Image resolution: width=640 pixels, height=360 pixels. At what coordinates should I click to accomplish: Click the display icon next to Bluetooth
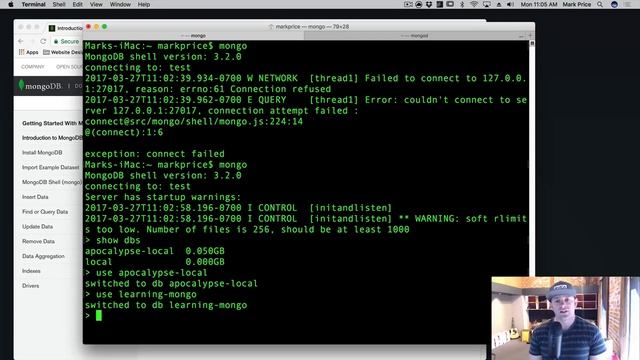450,4
